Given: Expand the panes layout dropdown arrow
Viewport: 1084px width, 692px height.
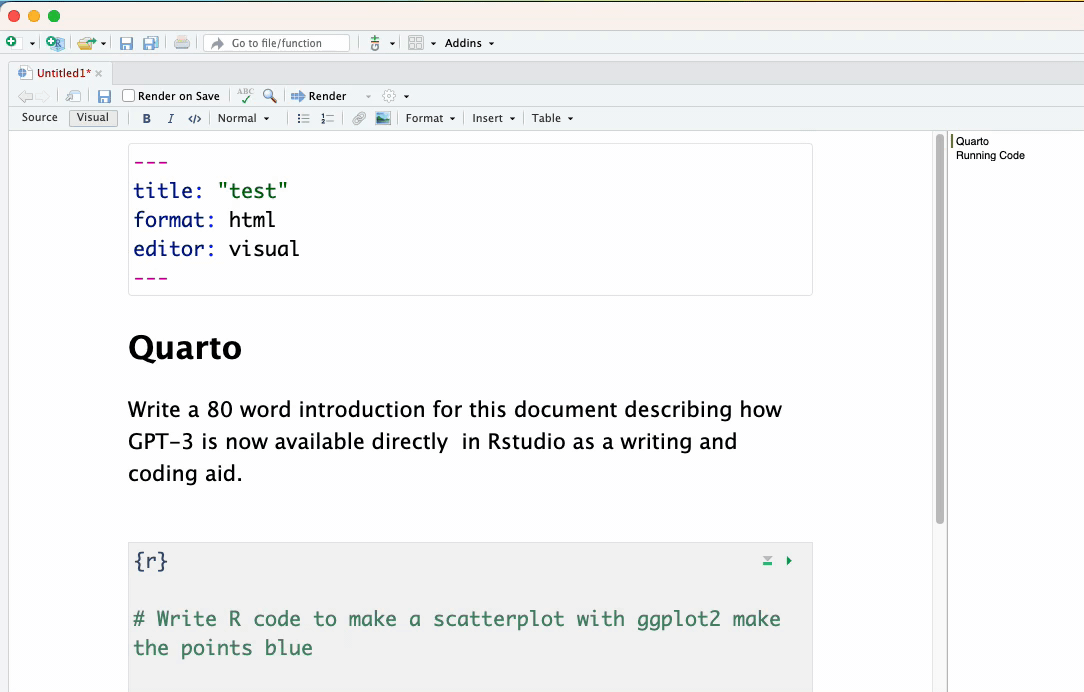Looking at the screenshot, I should pyautogui.click(x=433, y=44).
